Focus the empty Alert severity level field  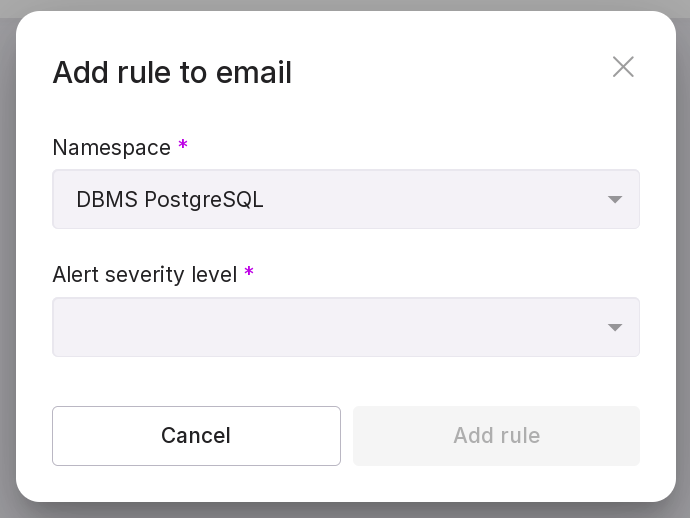point(320,327)
